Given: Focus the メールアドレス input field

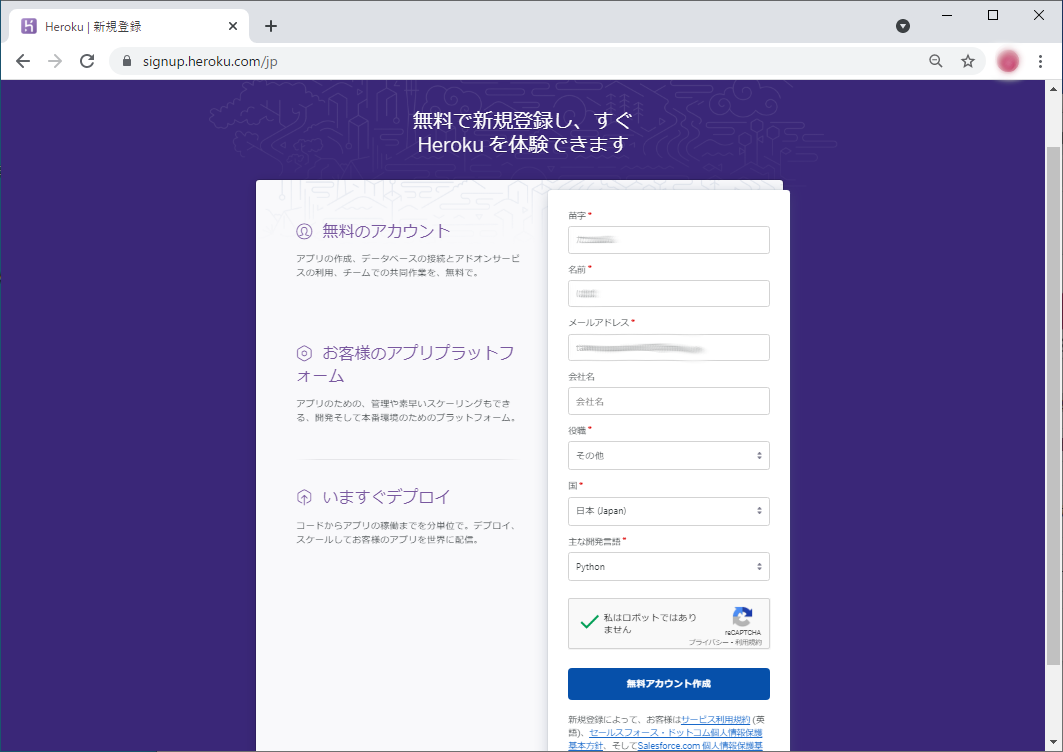Looking at the screenshot, I should (668, 347).
